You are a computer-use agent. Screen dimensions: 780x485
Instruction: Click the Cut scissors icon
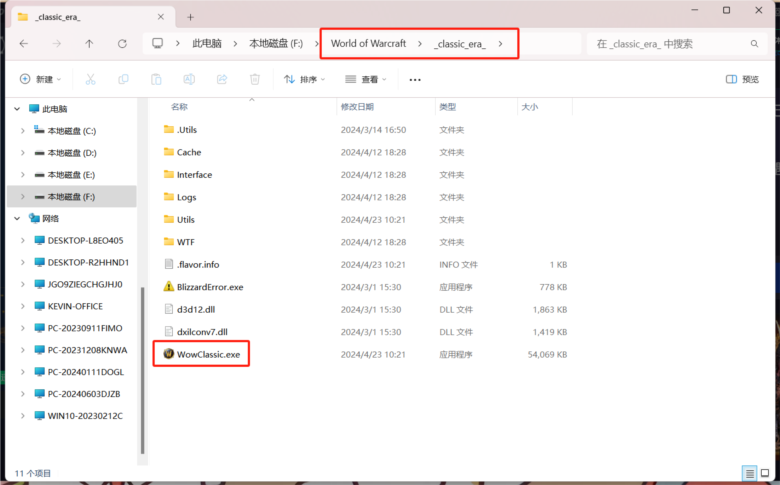90,79
